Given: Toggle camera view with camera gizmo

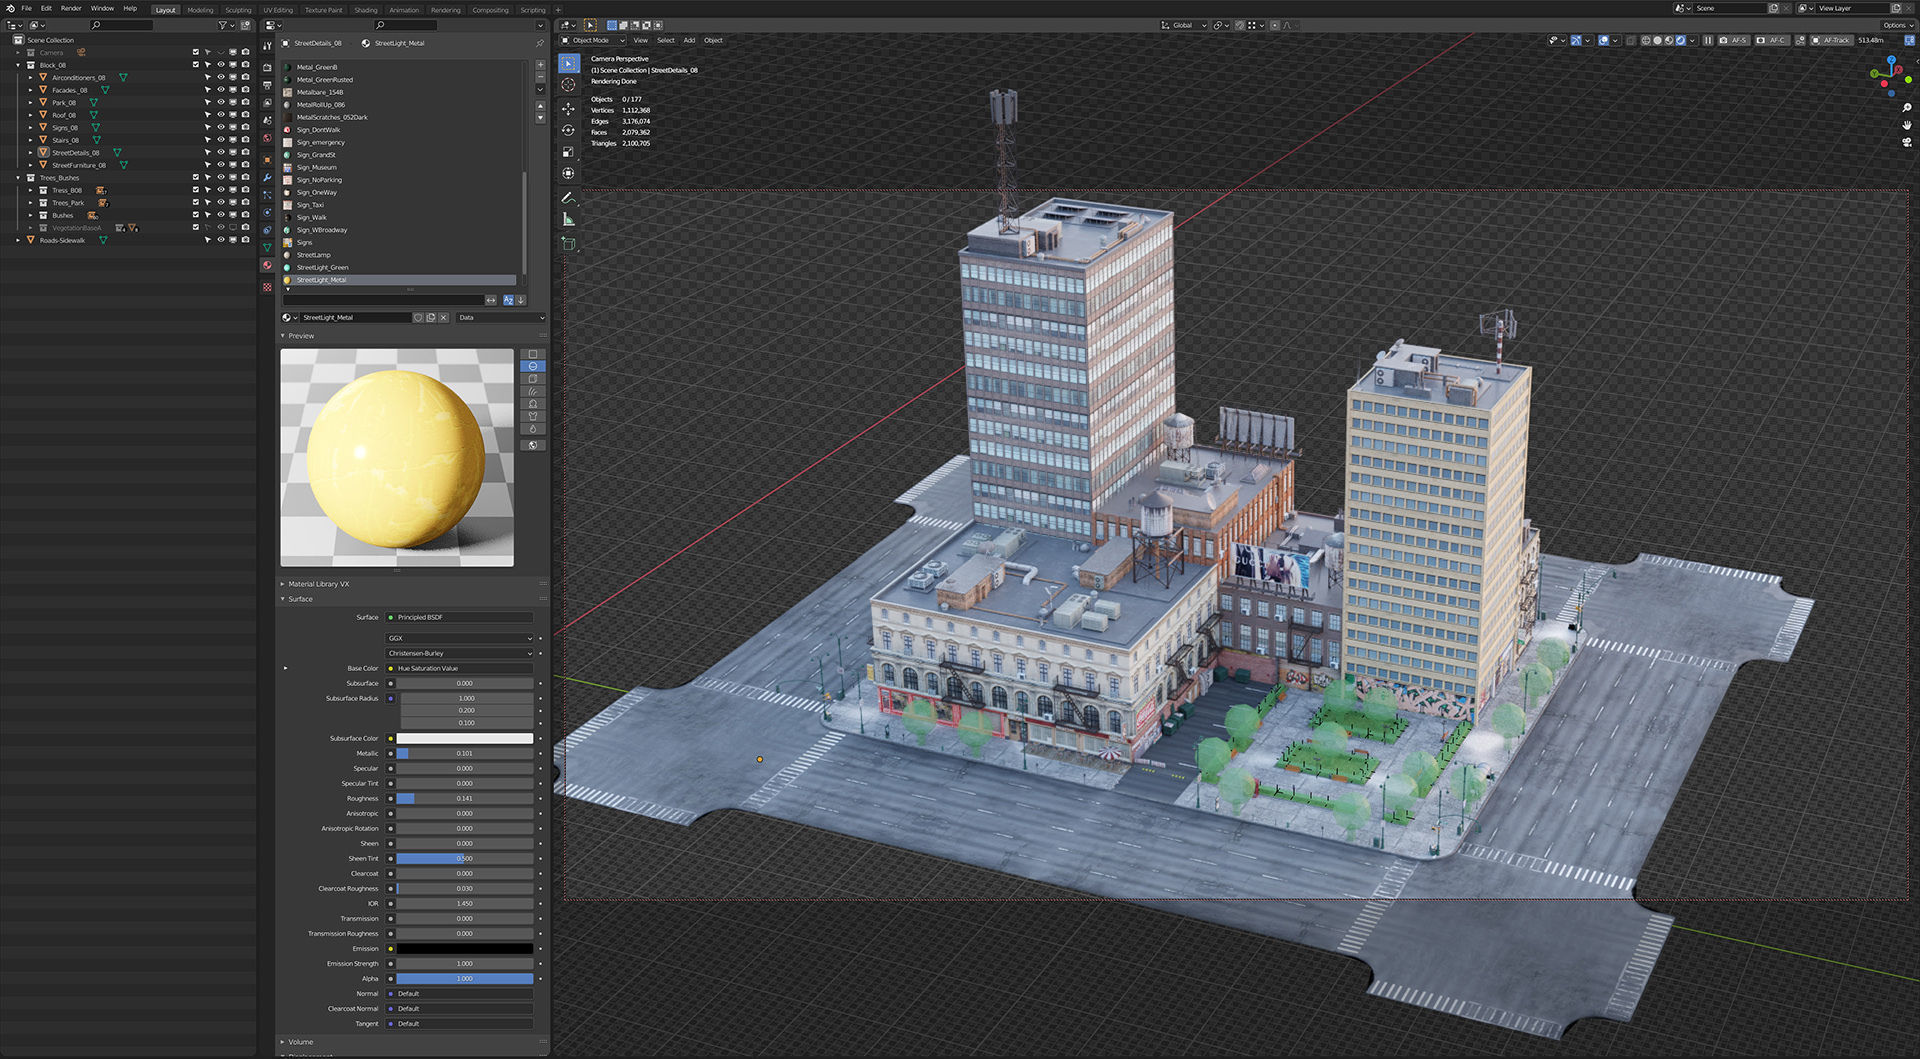Looking at the screenshot, I should [x=1907, y=142].
